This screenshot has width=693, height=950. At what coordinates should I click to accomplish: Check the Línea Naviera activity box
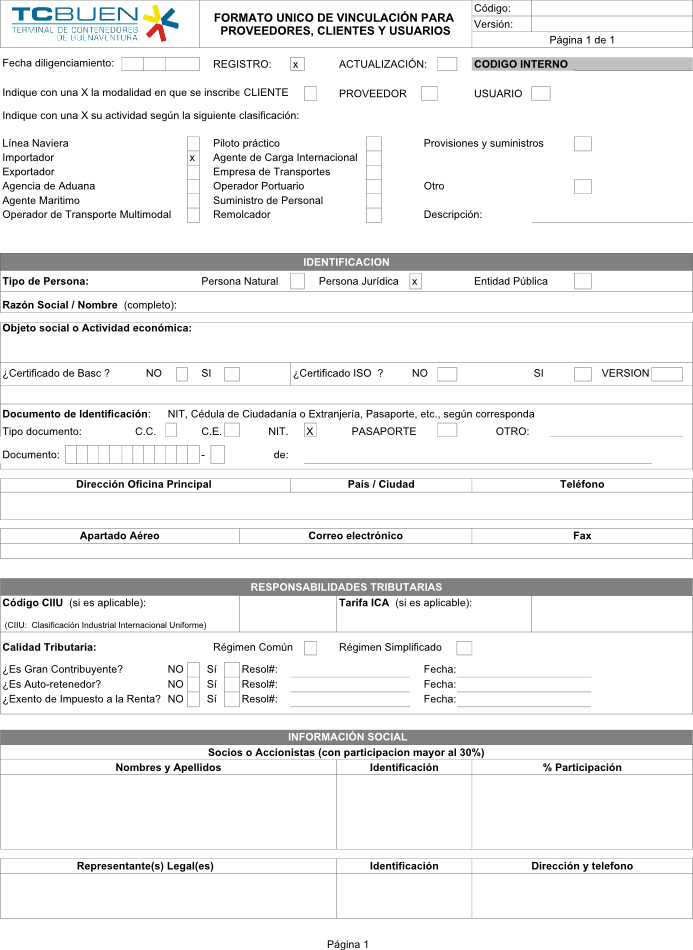coord(193,144)
